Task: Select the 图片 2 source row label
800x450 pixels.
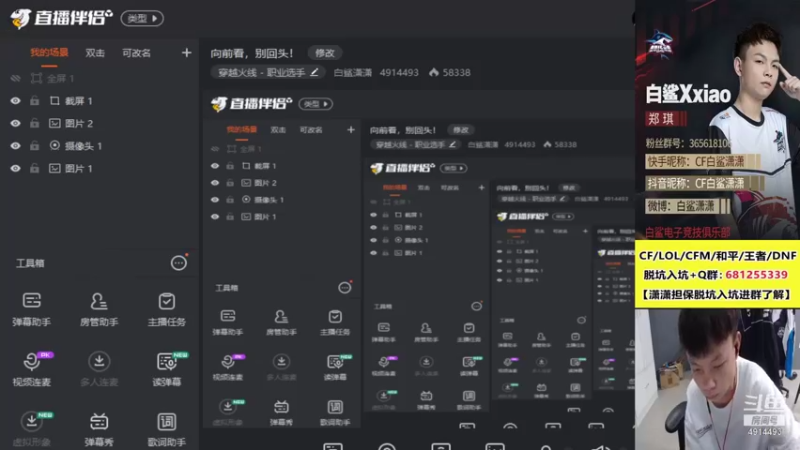Action: tap(79, 123)
